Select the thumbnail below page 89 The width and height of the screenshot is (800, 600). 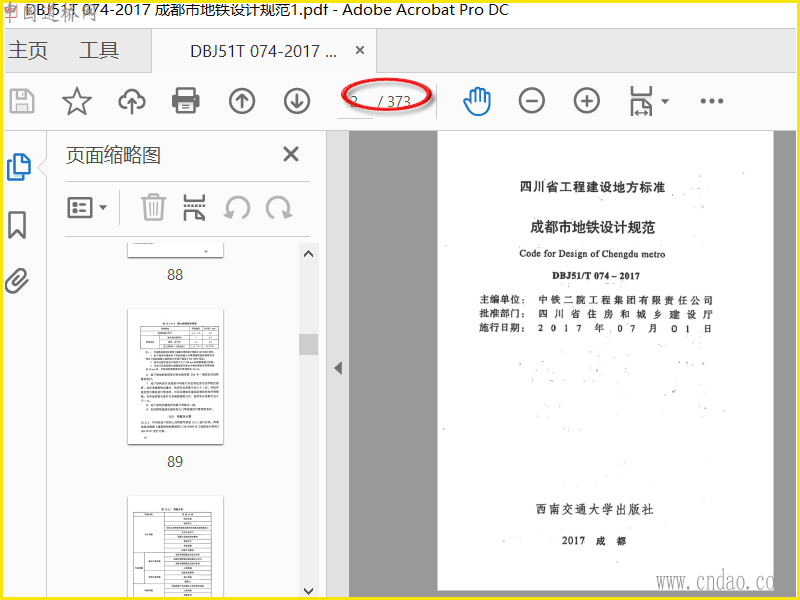[176, 546]
